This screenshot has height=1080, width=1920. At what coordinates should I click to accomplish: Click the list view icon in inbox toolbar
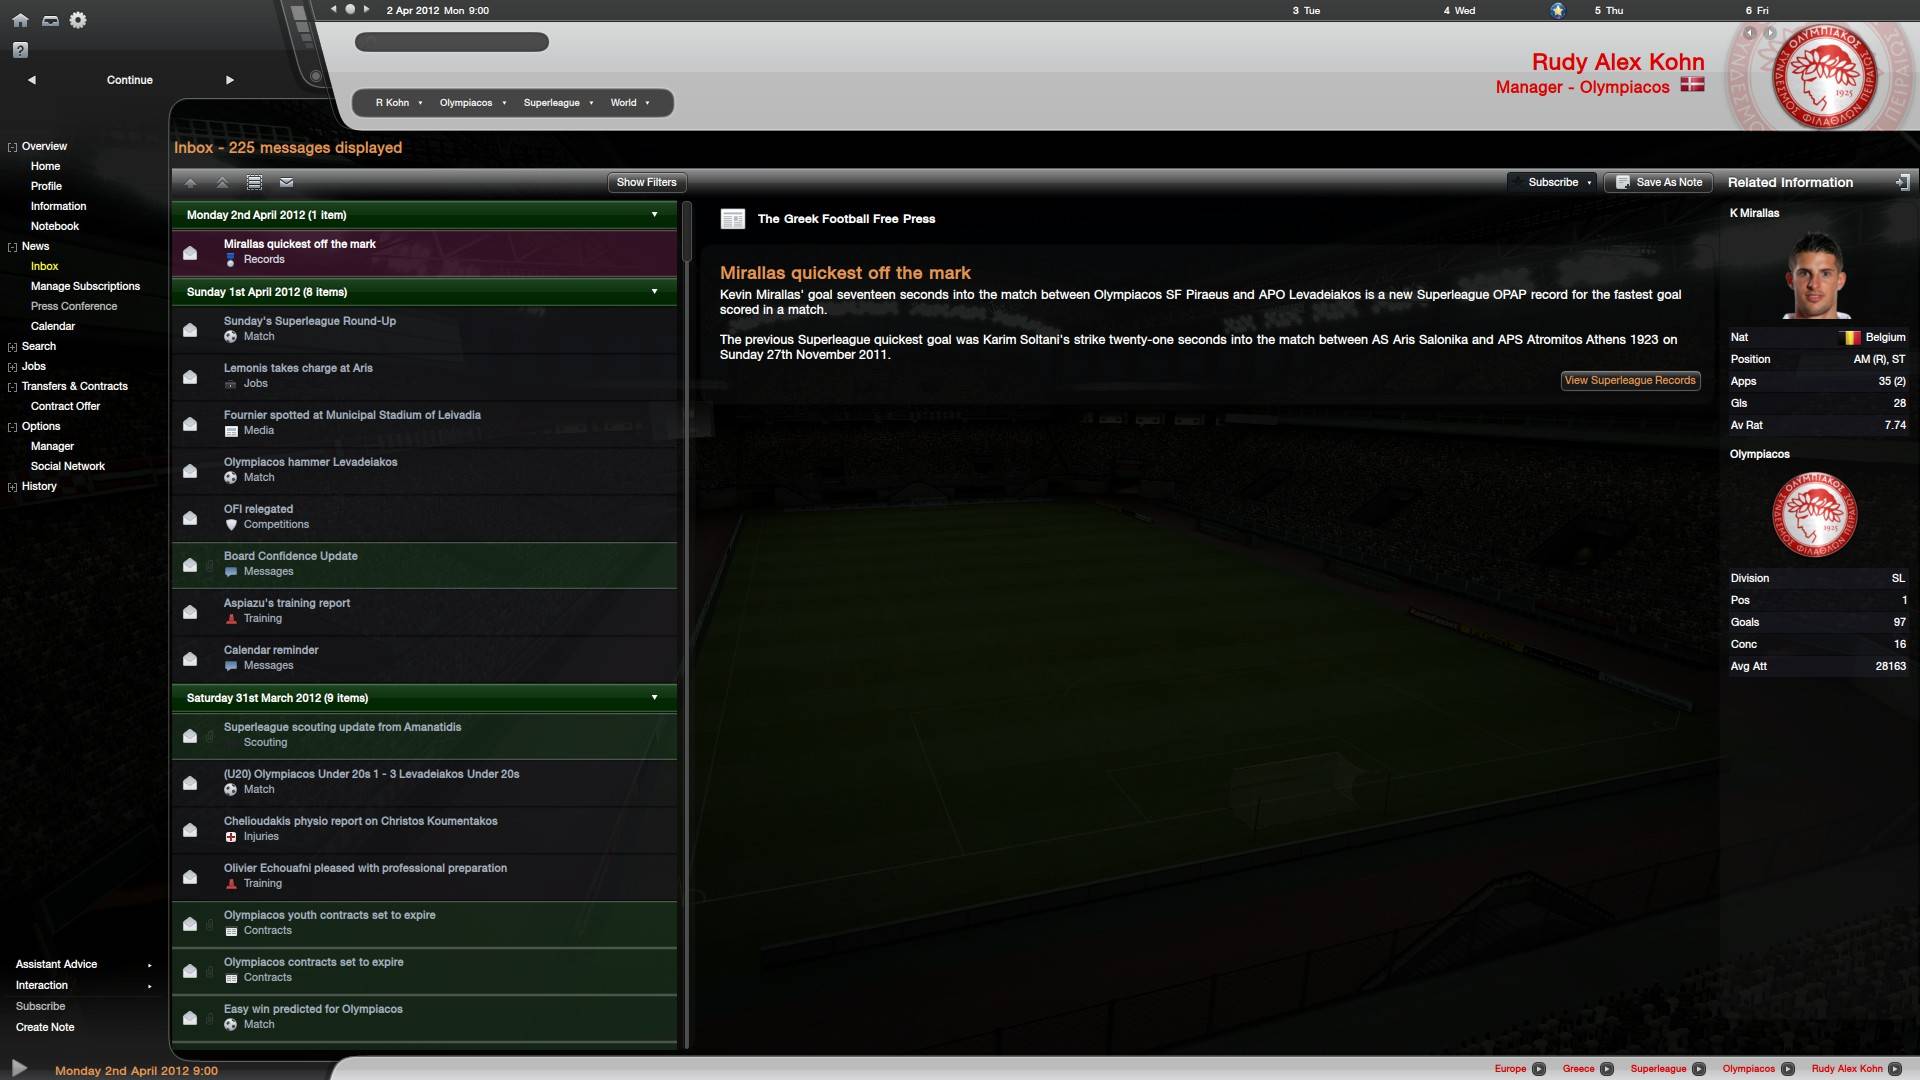255,182
